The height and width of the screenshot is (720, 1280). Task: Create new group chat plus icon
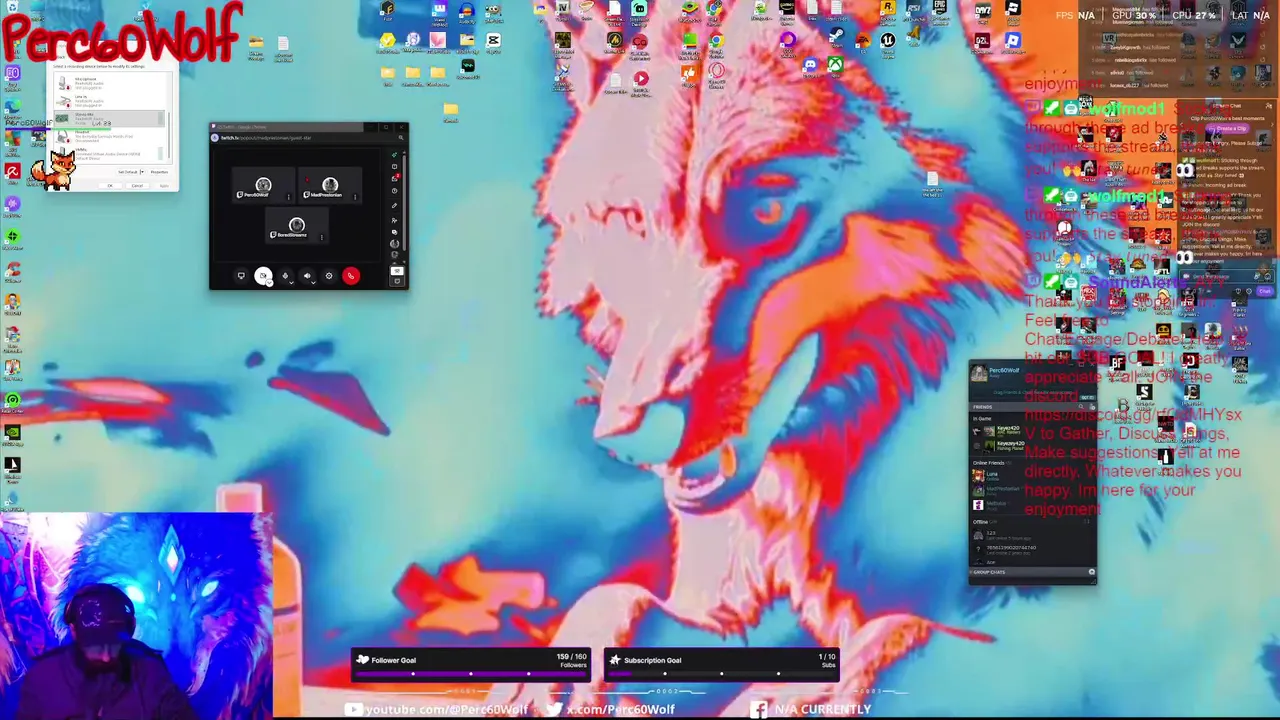(1092, 572)
